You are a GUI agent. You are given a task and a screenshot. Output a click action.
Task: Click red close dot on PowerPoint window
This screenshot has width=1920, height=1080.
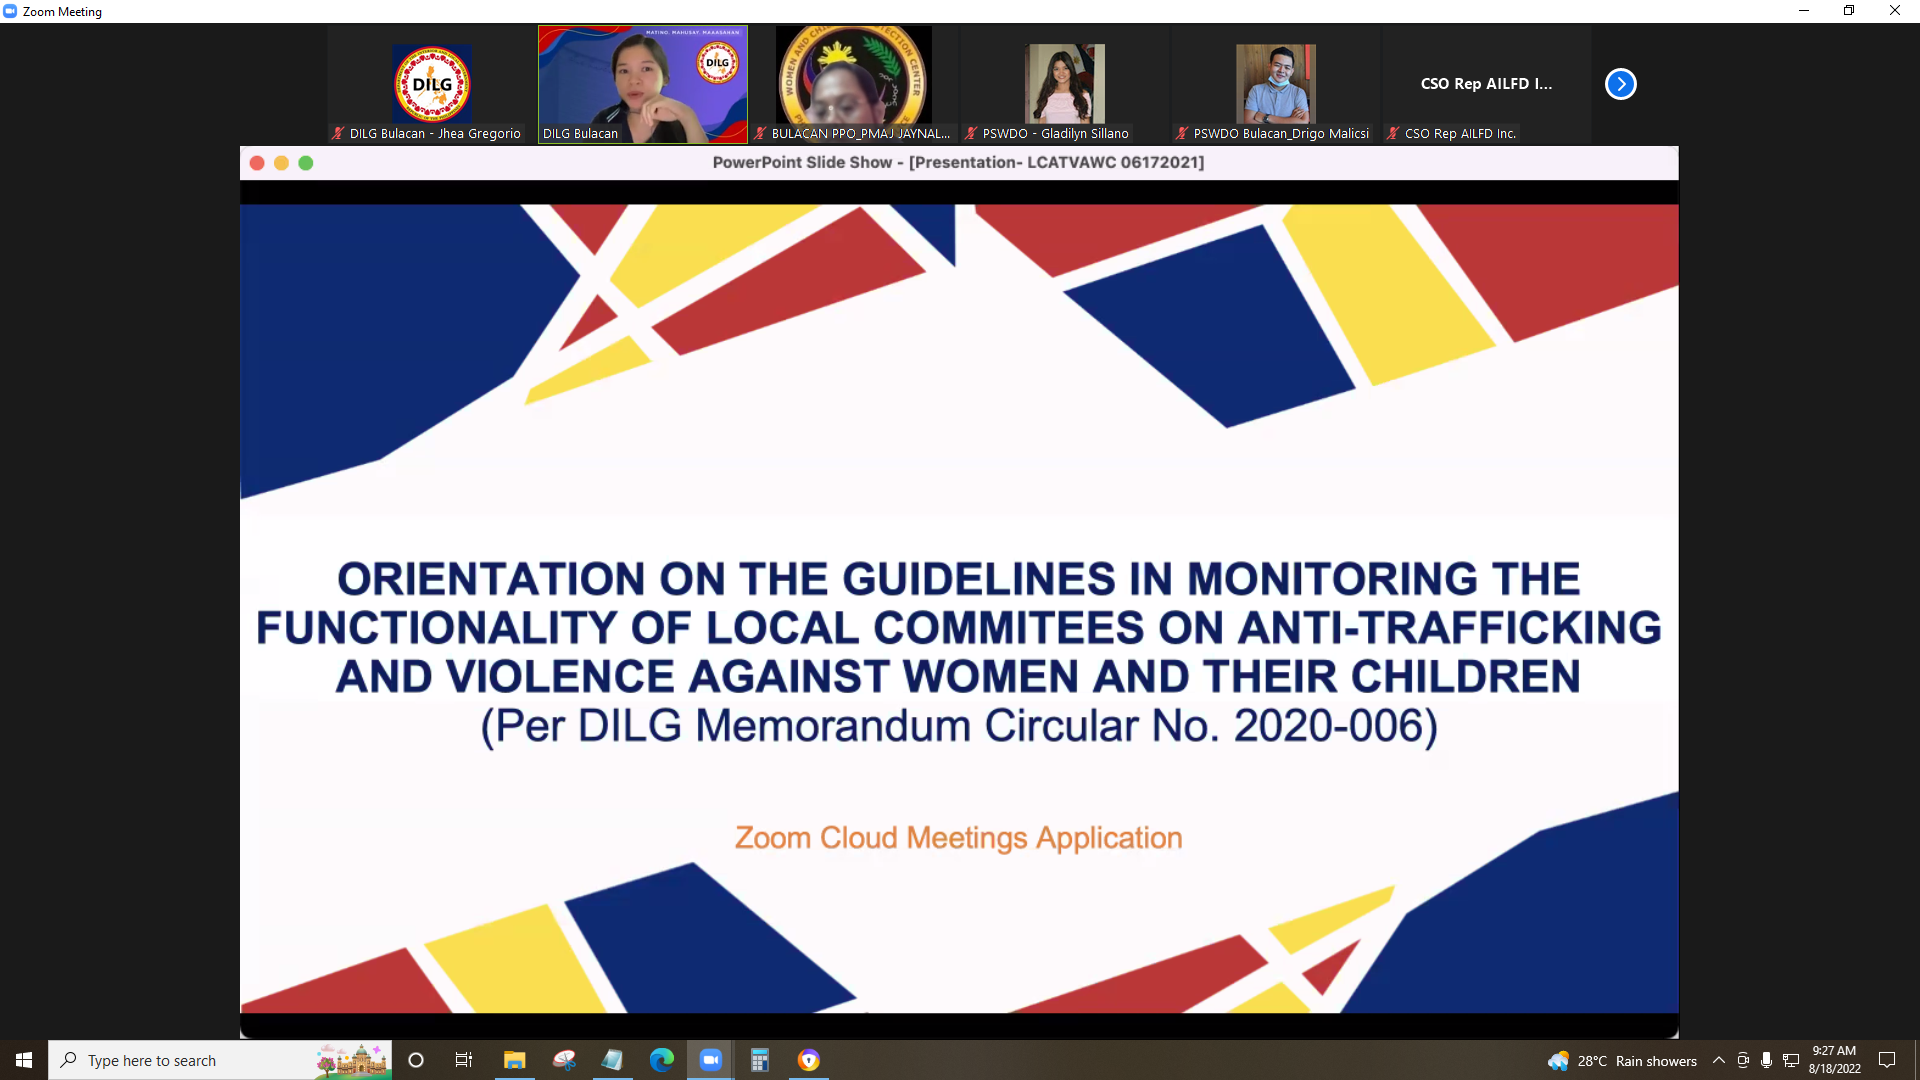pos(257,163)
